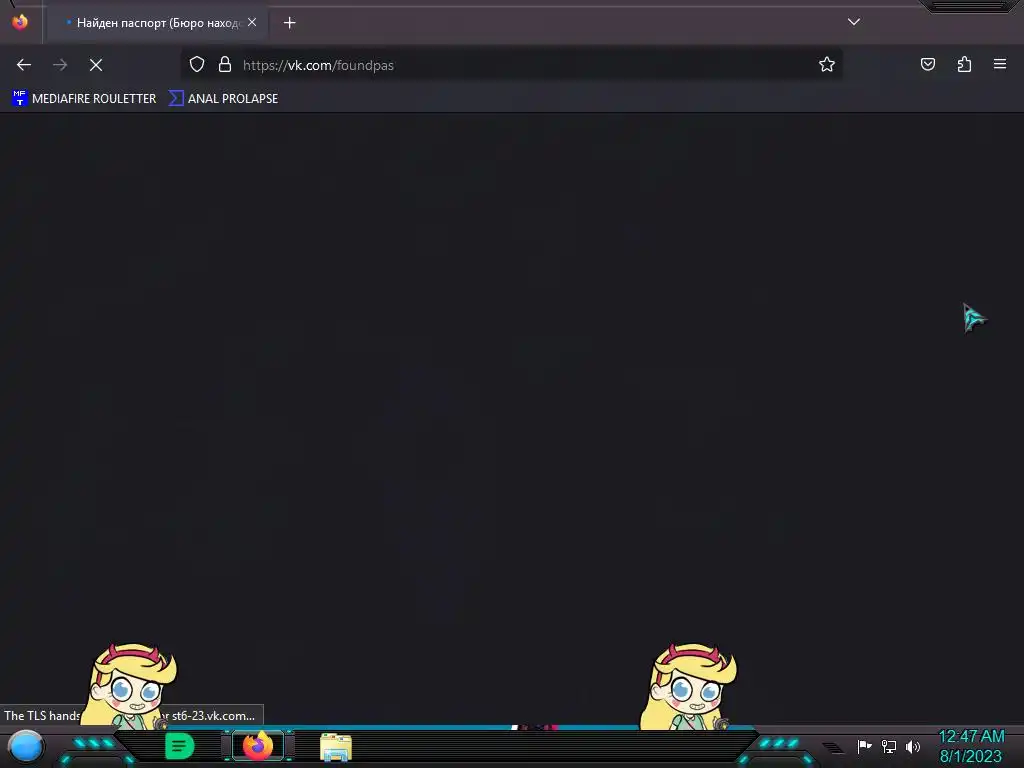Open the network tray icon
This screenshot has width=1024, height=768.
(889, 746)
